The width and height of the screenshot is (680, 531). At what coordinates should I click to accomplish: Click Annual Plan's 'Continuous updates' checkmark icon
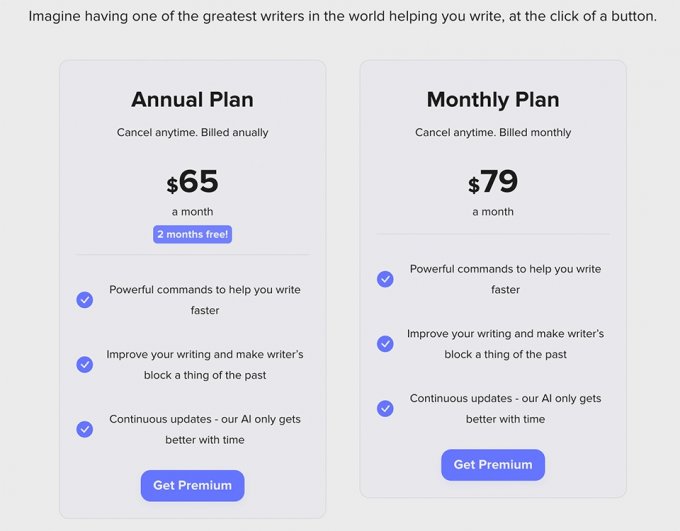85,429
